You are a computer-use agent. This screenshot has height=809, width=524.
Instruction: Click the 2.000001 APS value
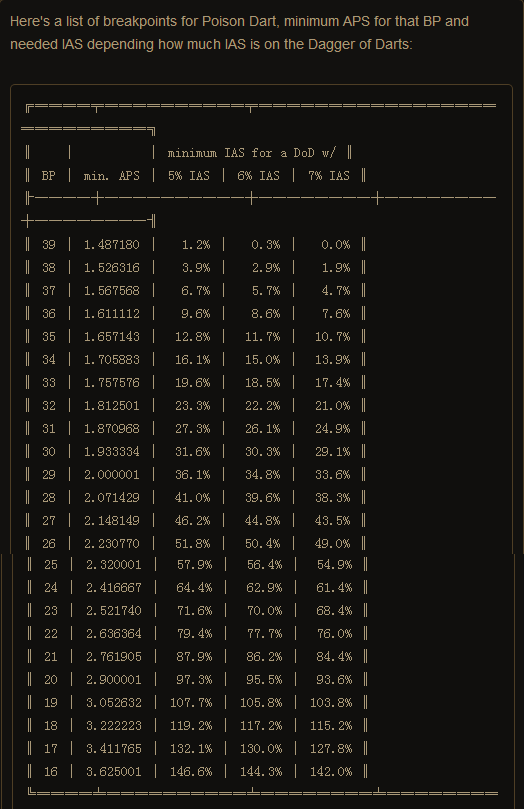point(111,475)
